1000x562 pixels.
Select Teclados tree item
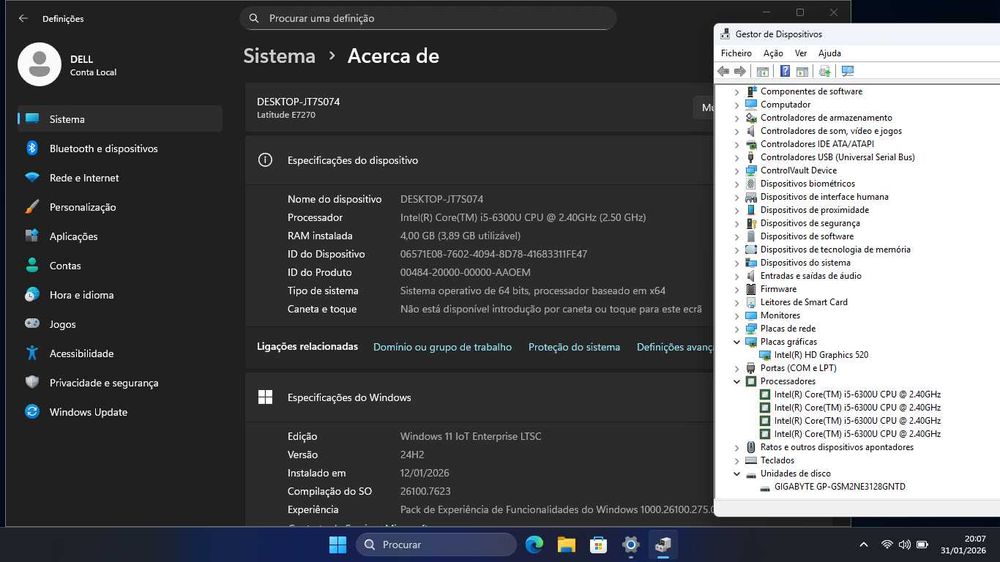[777, 461]
